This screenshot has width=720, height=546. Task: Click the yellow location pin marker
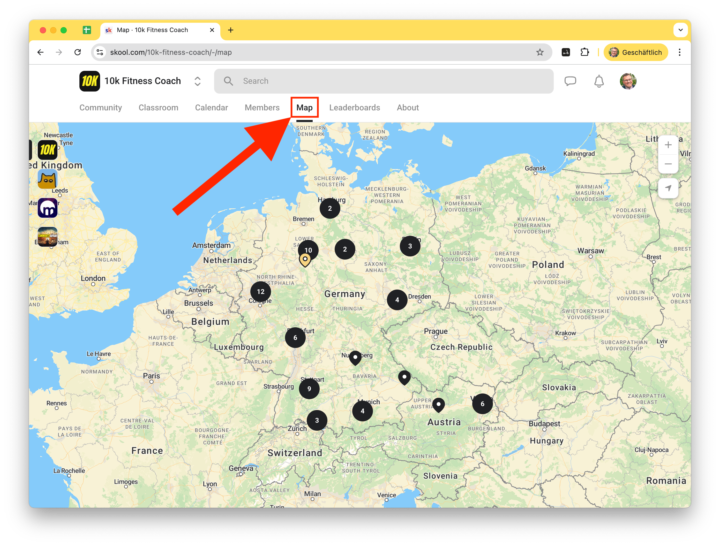[305, 260]
